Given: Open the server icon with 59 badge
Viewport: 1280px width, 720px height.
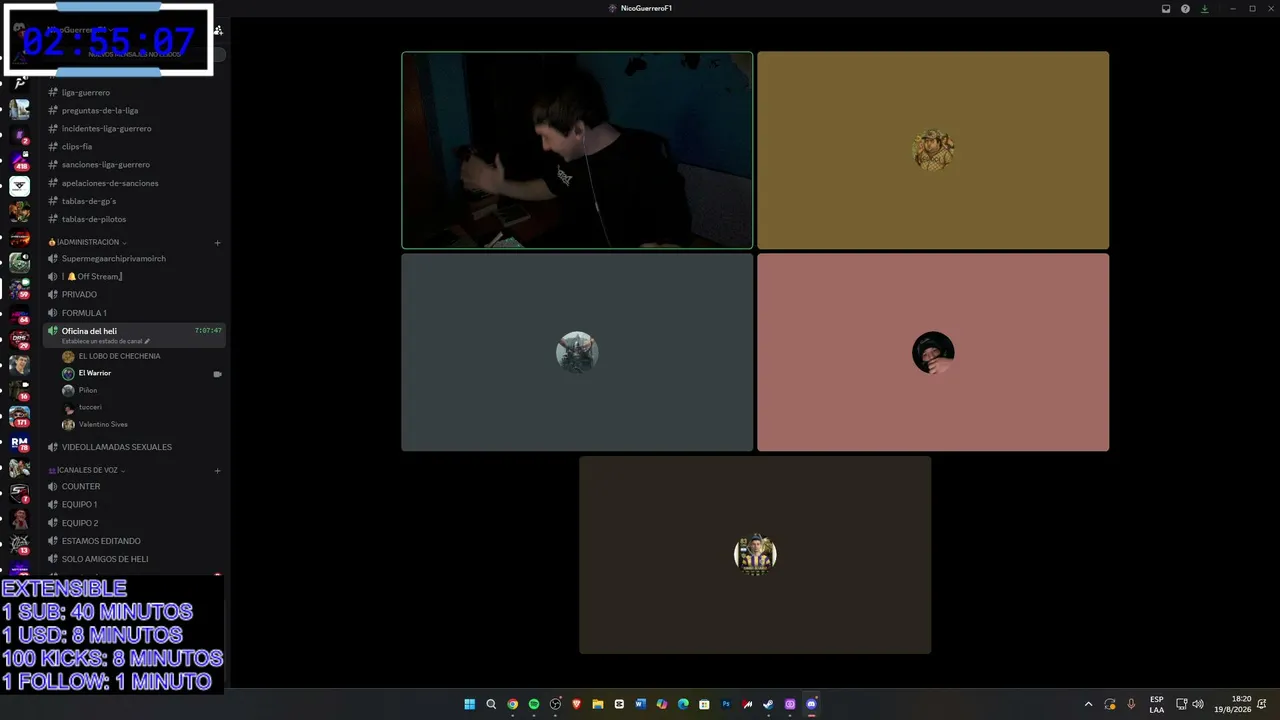Looking at the screenshot, I should (x=20, y=288).
